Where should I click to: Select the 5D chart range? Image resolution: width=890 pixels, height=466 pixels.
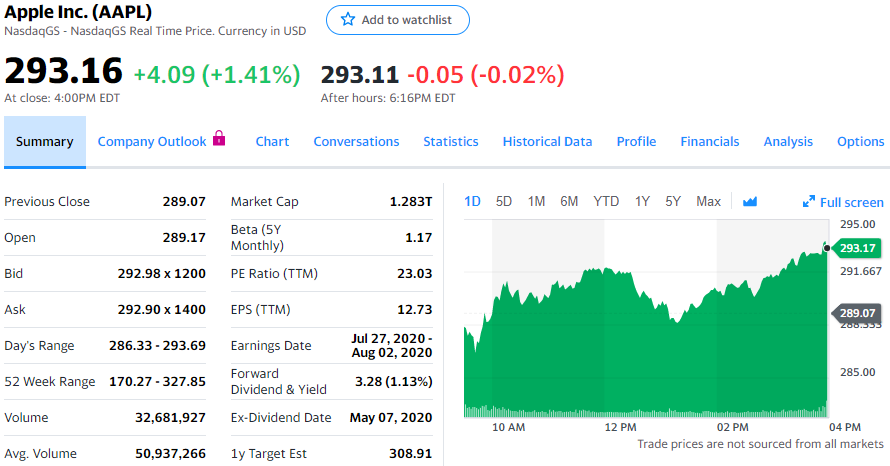point(503,201)
